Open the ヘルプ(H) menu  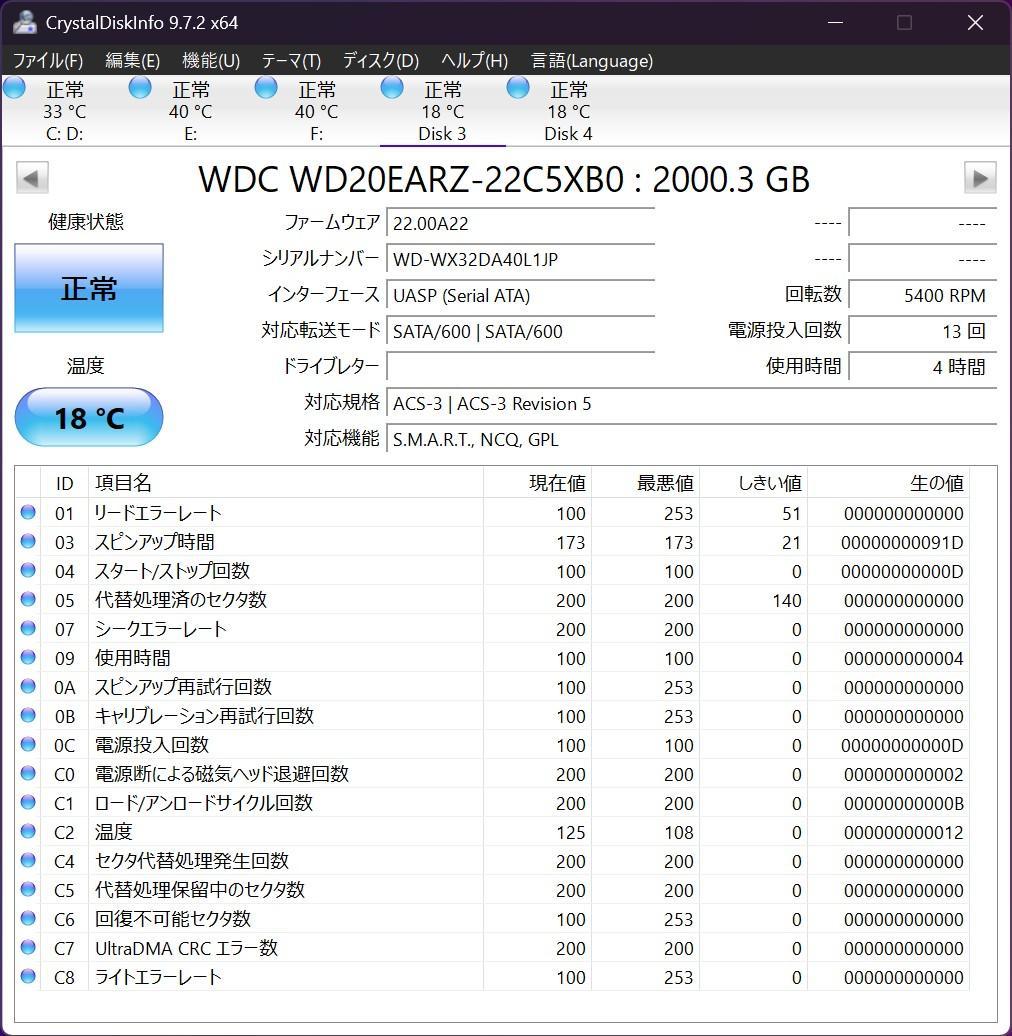(475, 61)
